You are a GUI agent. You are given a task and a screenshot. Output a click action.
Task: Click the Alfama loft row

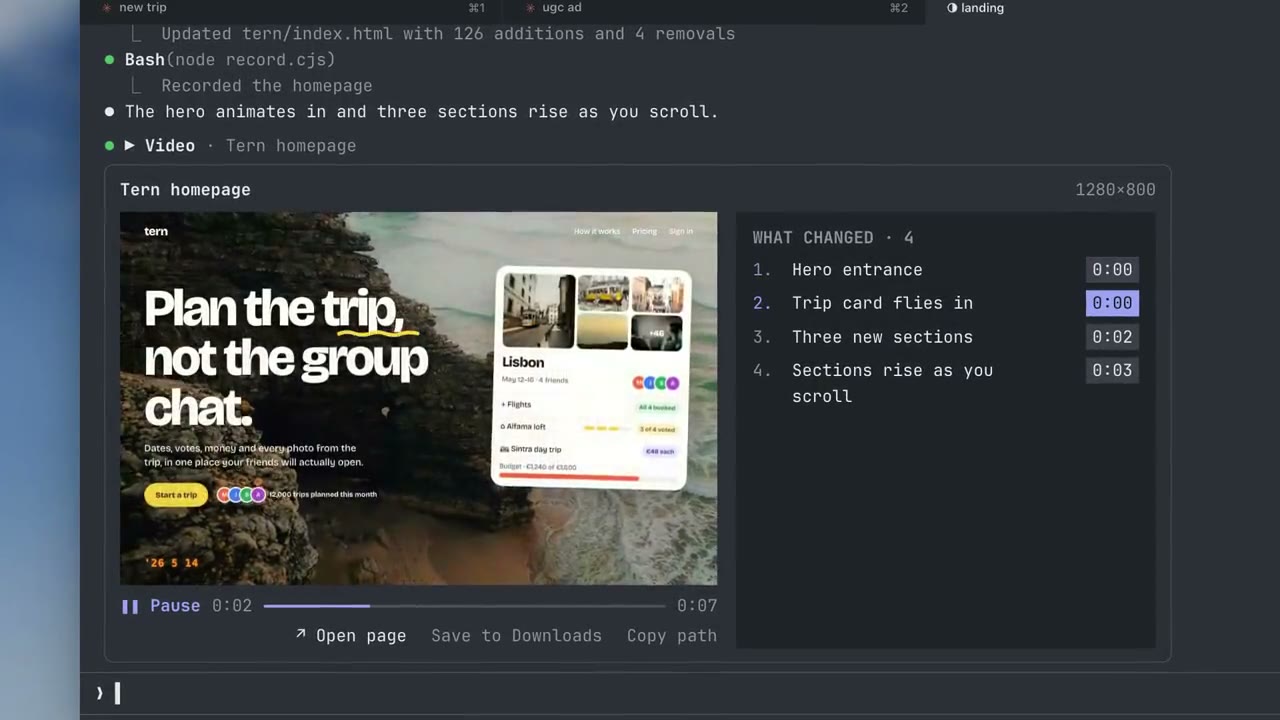pos(589,428)
